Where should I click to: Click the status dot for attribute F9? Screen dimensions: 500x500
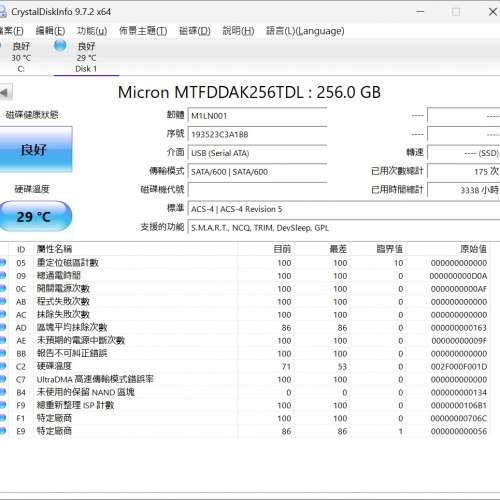point(3,405)
